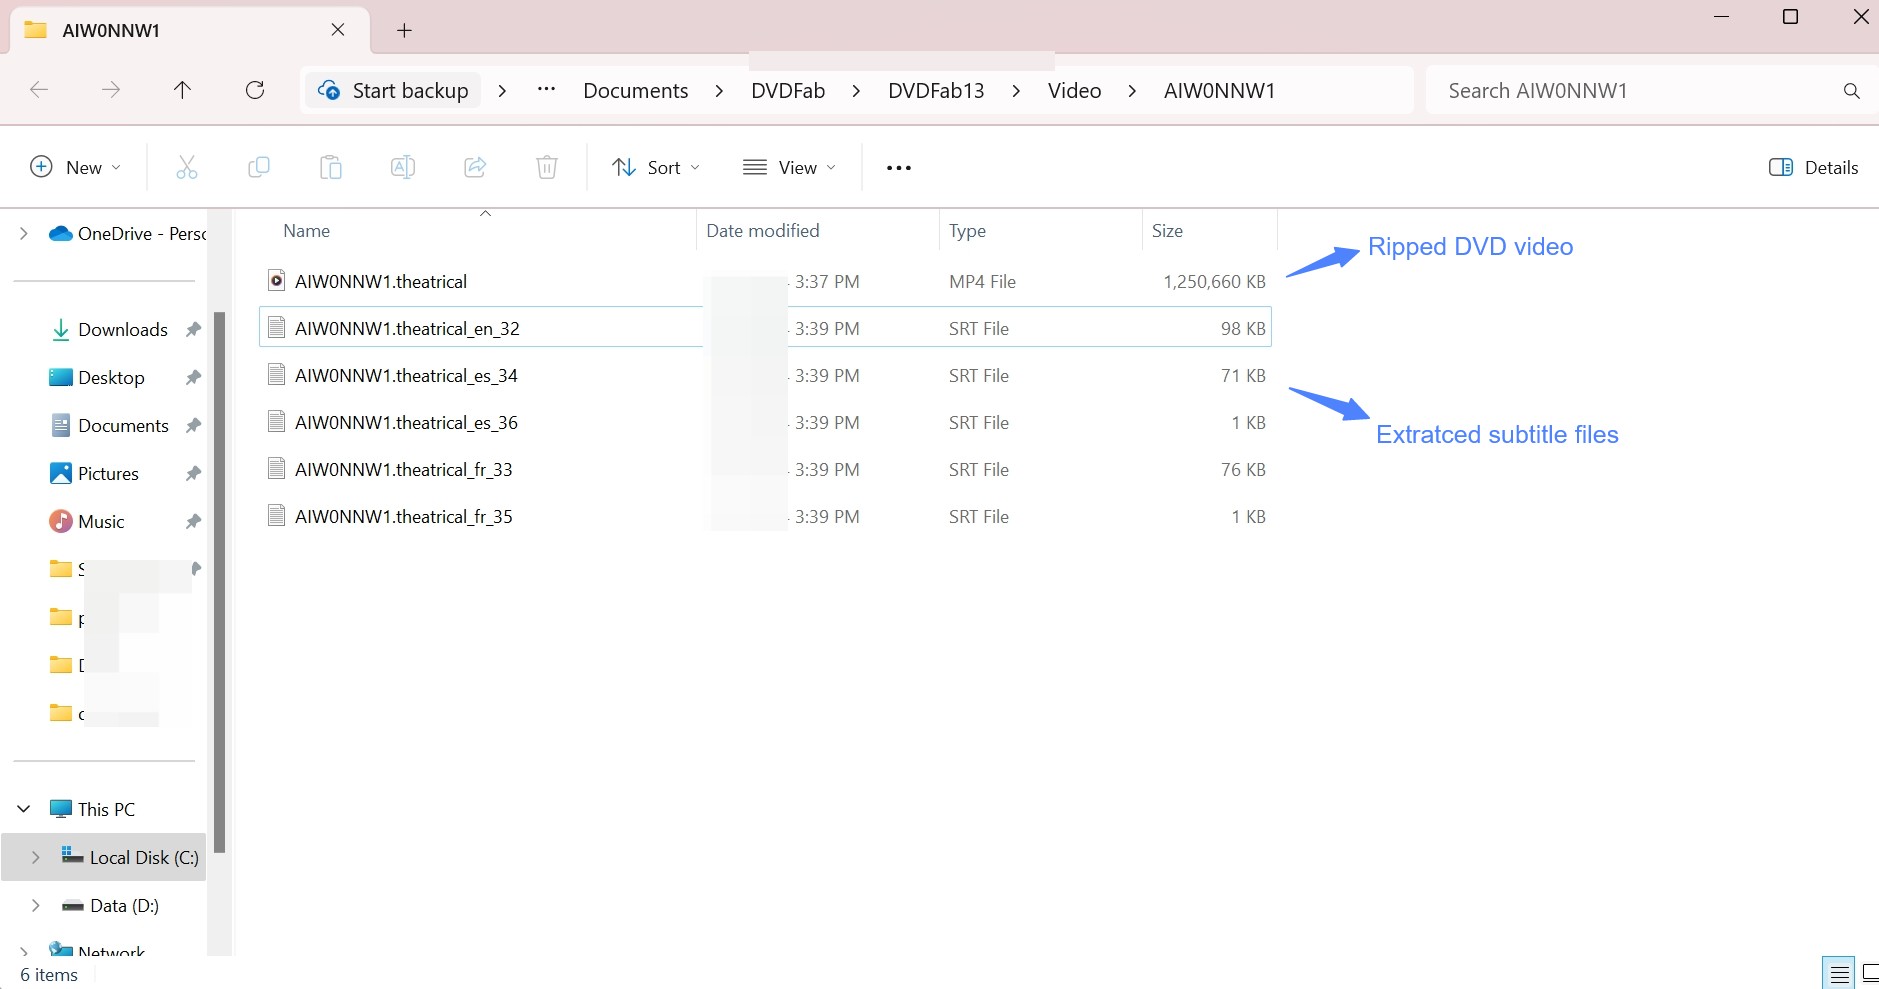Click the Cut scissors icon
Screen dimensions: 1879x989
tap(187, 167)
